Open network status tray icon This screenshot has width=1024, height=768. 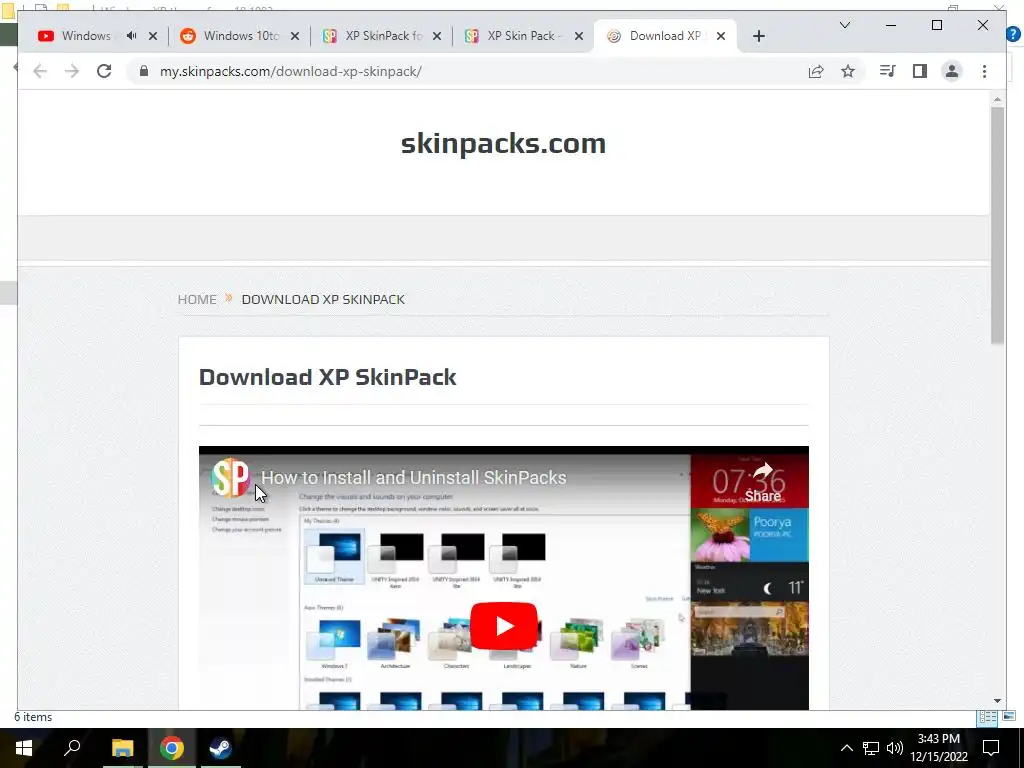pos(871,748)
